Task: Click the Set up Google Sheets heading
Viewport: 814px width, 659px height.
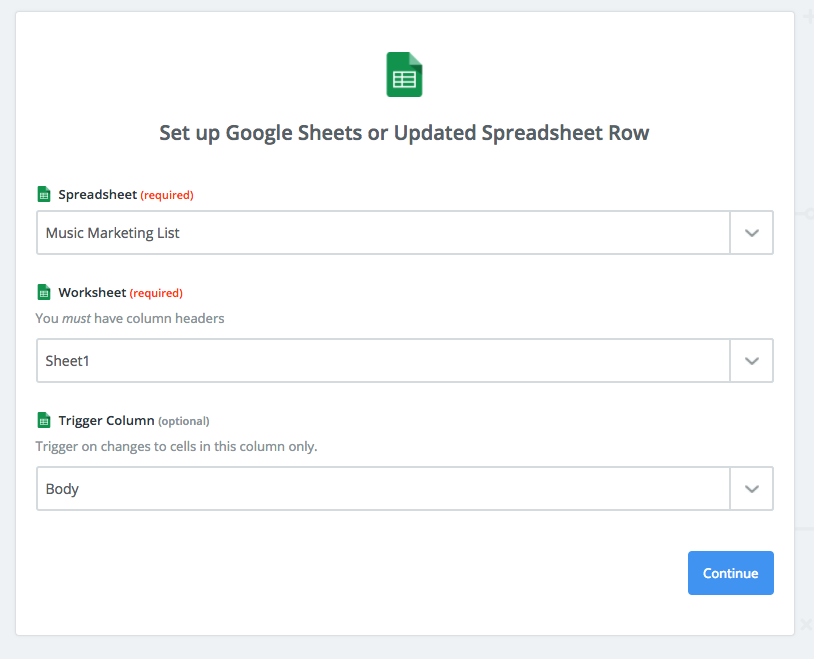Action: coord(404,133)
